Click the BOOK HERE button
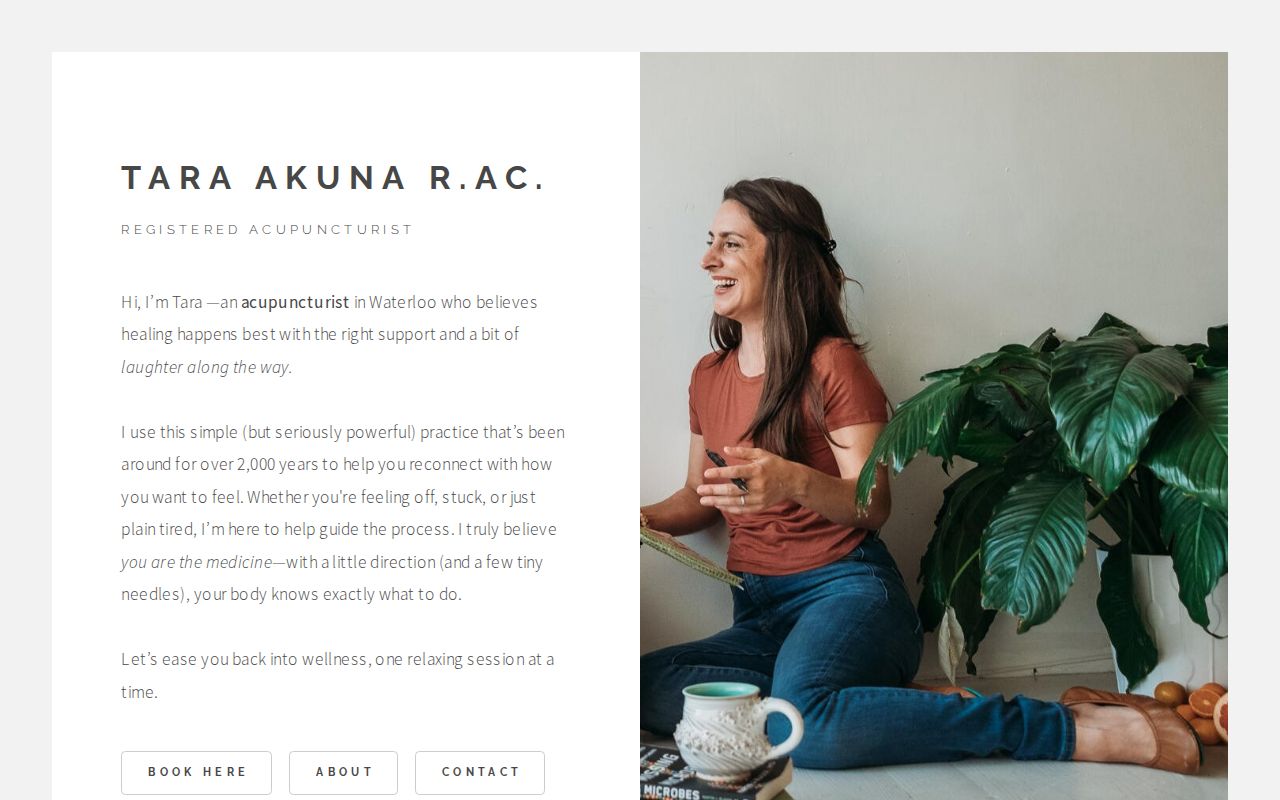Viewport: 1280px width, 800px height. [196, 772]
